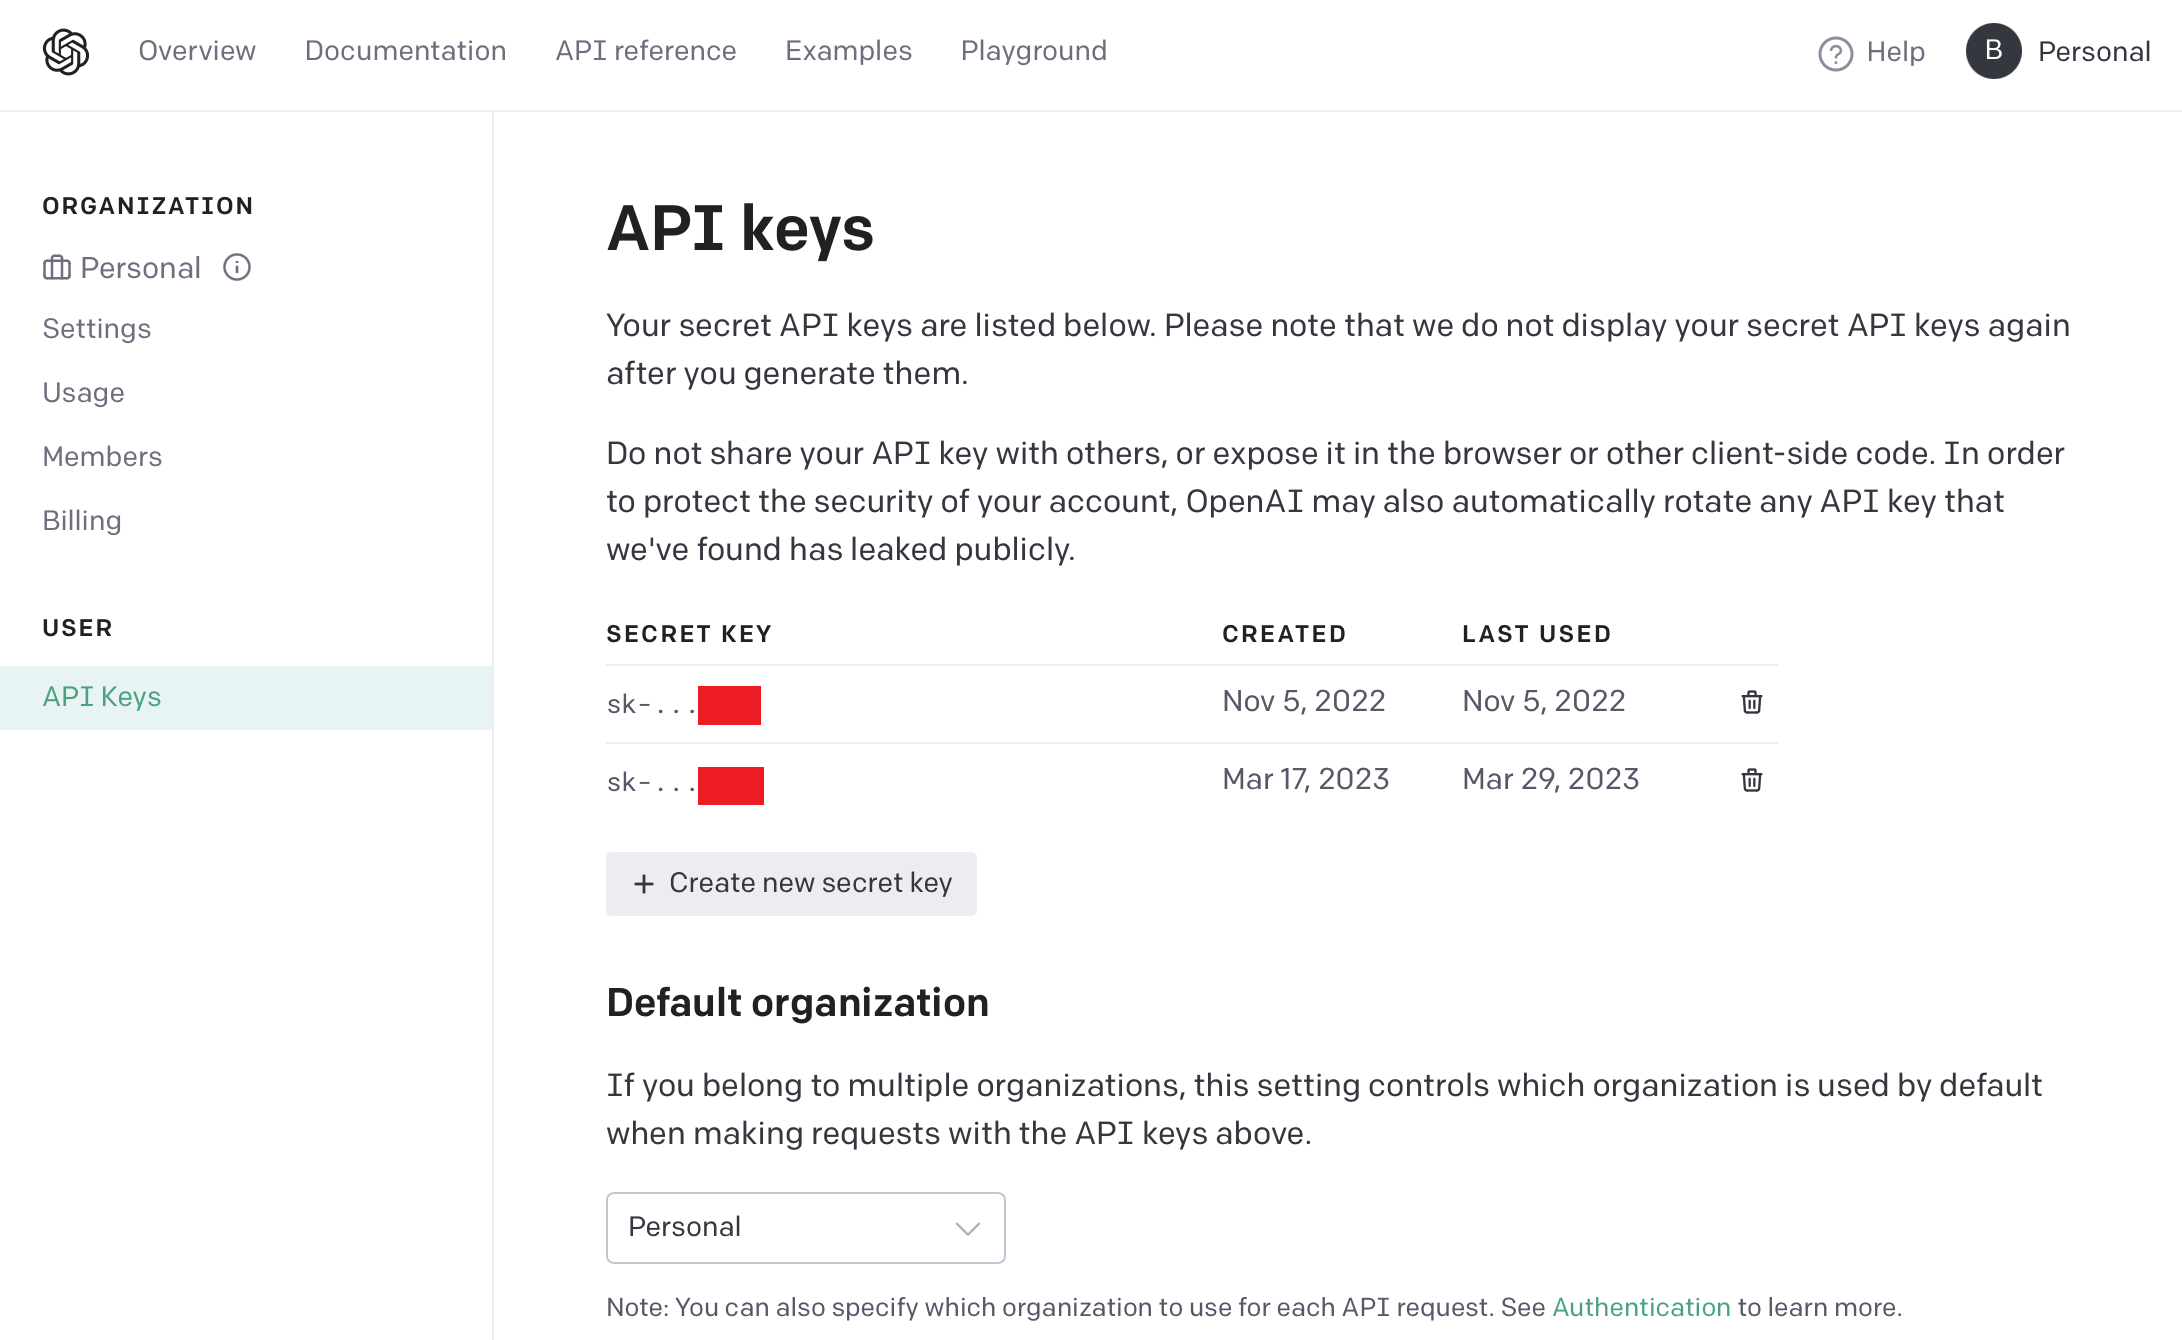This screenshot has height=1340, width=2182.
Task: Click the briefcase Personal organization icon
Action: coord(57,268)
